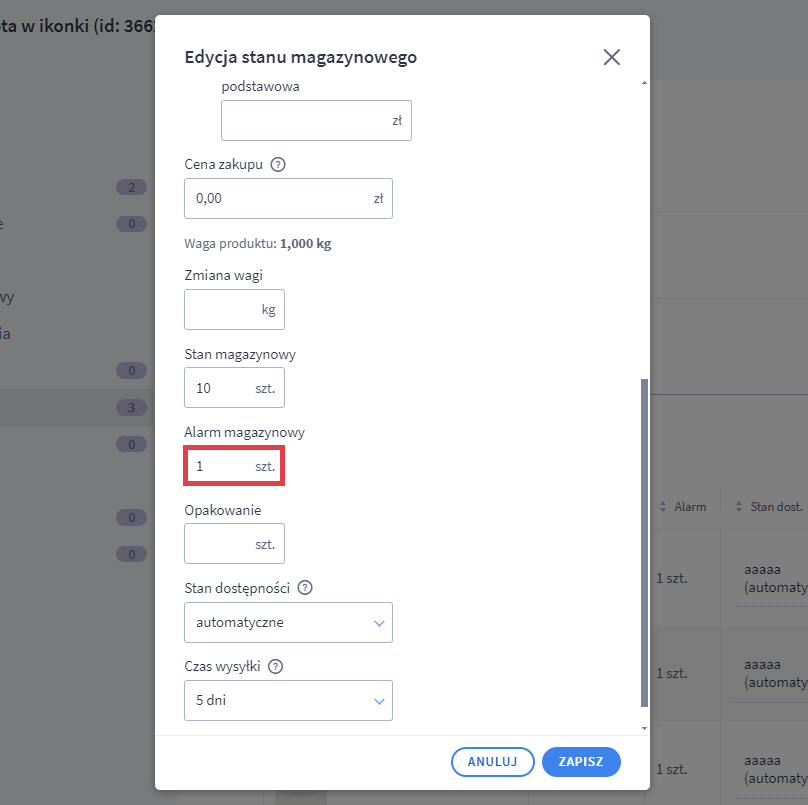This screenshot has height=805, width=808.
Task: Click the dialog's vertical scrollbar thumb
Action: 644,540
